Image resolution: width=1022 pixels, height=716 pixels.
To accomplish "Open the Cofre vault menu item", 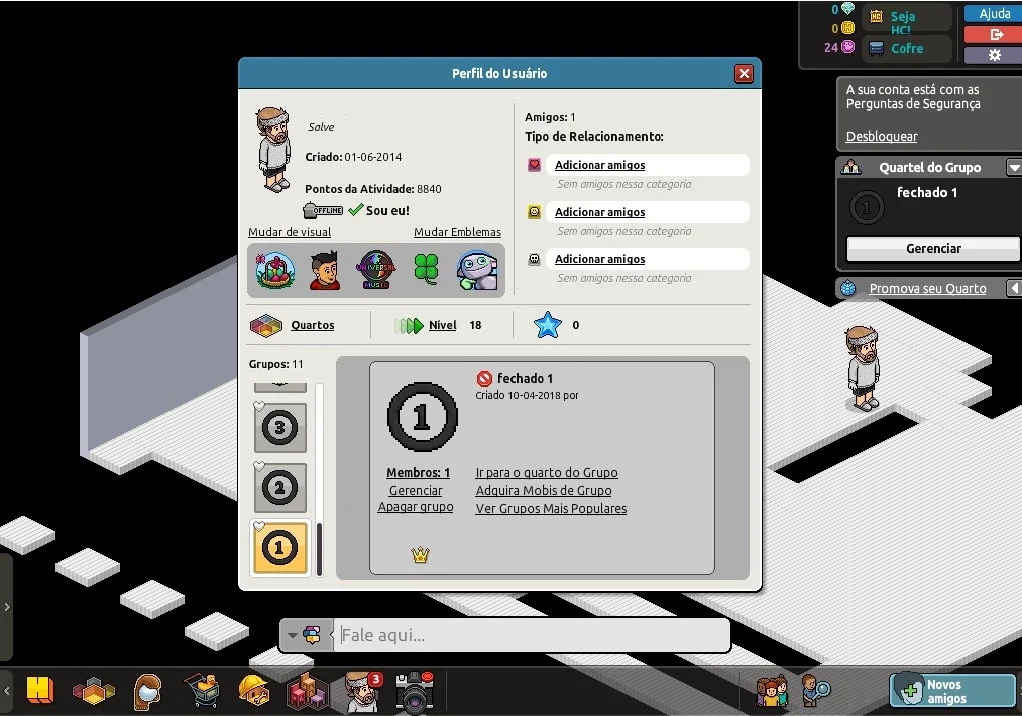I will [x=907, y=48].
